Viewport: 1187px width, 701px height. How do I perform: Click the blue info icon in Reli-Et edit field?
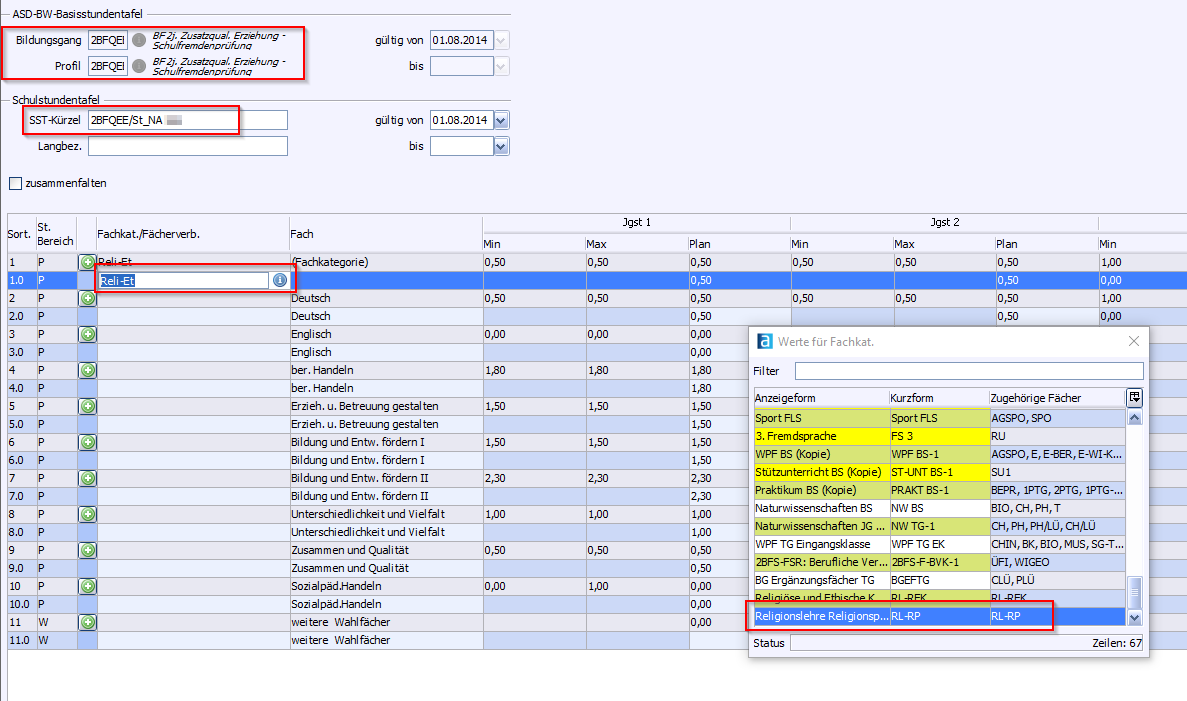tap(280, 281)
